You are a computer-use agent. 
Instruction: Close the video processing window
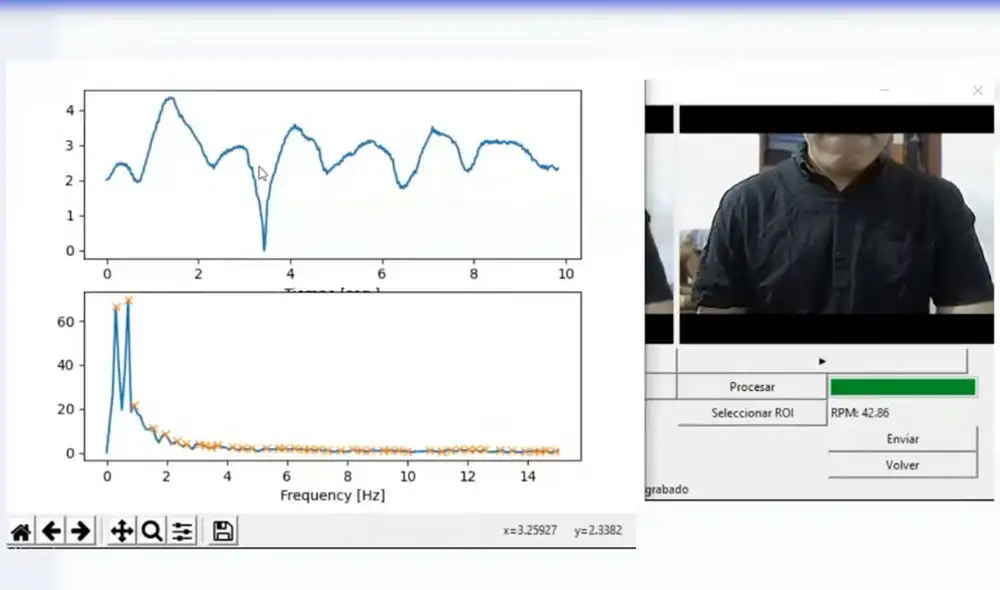click(x=977, y=91)
